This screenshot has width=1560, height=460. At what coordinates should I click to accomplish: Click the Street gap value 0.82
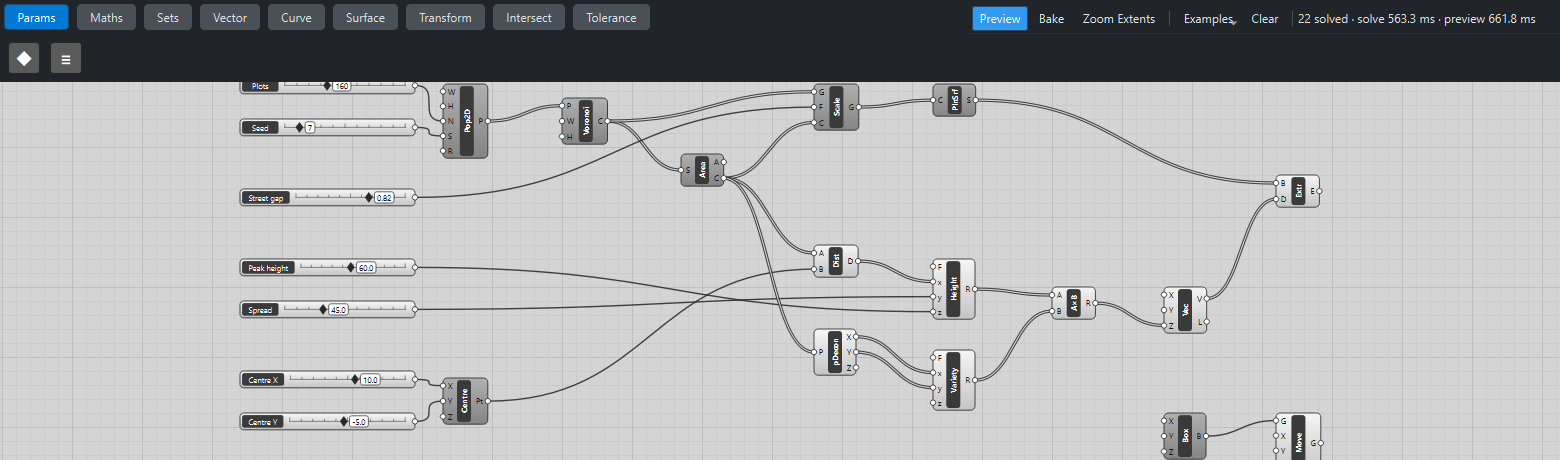click(x=384, y=198)
